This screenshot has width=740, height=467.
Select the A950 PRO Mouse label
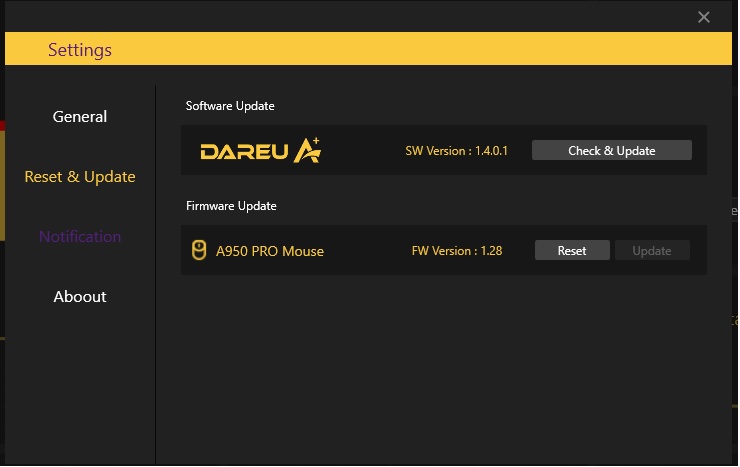tap(270, 251)
